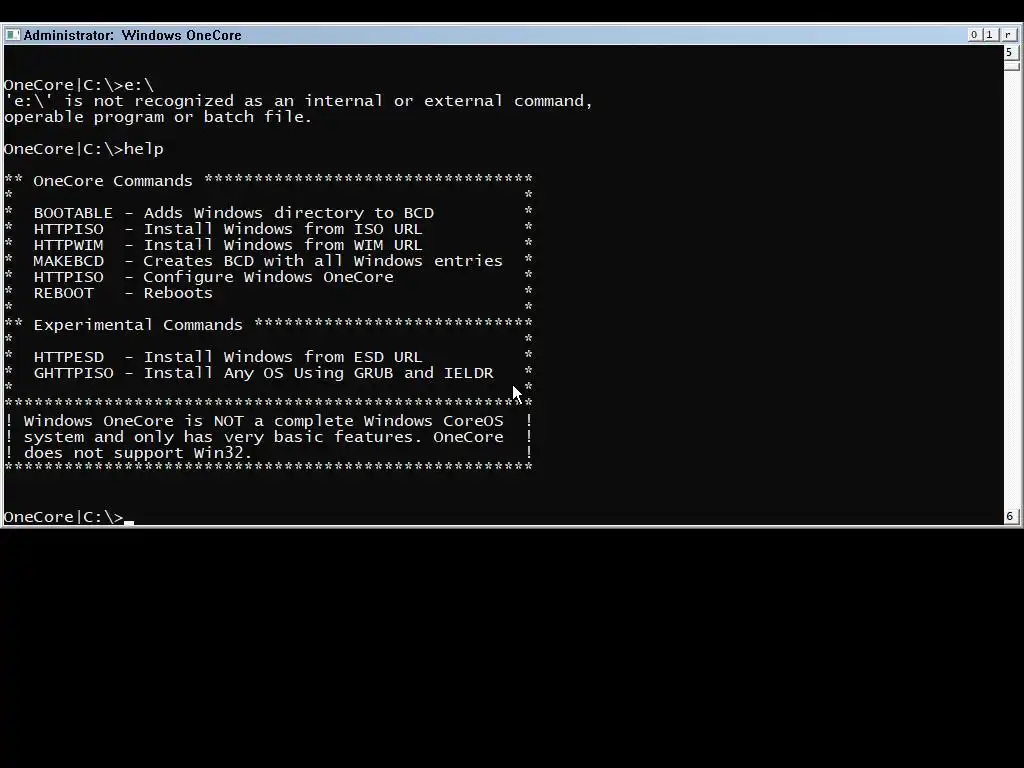Screen dimensions: 1024x768
Task: Click the 'BOOTABLE - Adds Windows directory to BCD' line
Action: point(234,213)
